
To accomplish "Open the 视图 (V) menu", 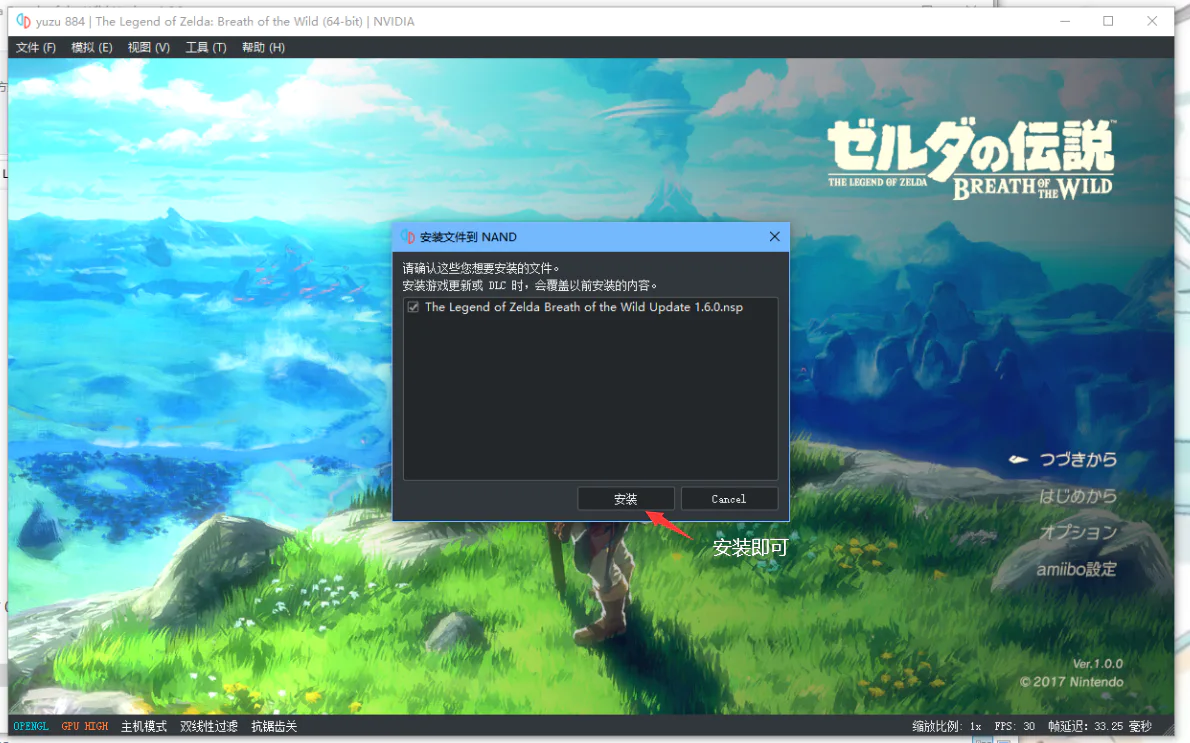I will (148, 47).
